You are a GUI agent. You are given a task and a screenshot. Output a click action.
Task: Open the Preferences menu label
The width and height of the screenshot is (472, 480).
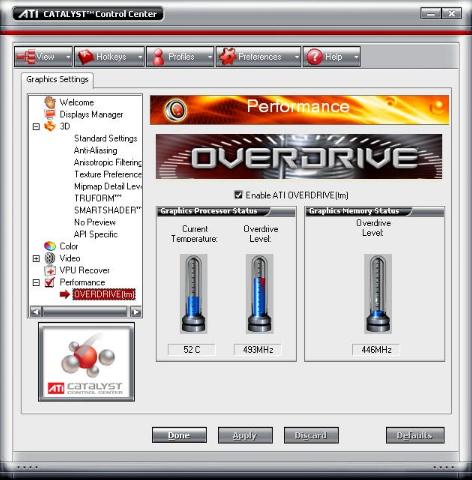(260, 57)
